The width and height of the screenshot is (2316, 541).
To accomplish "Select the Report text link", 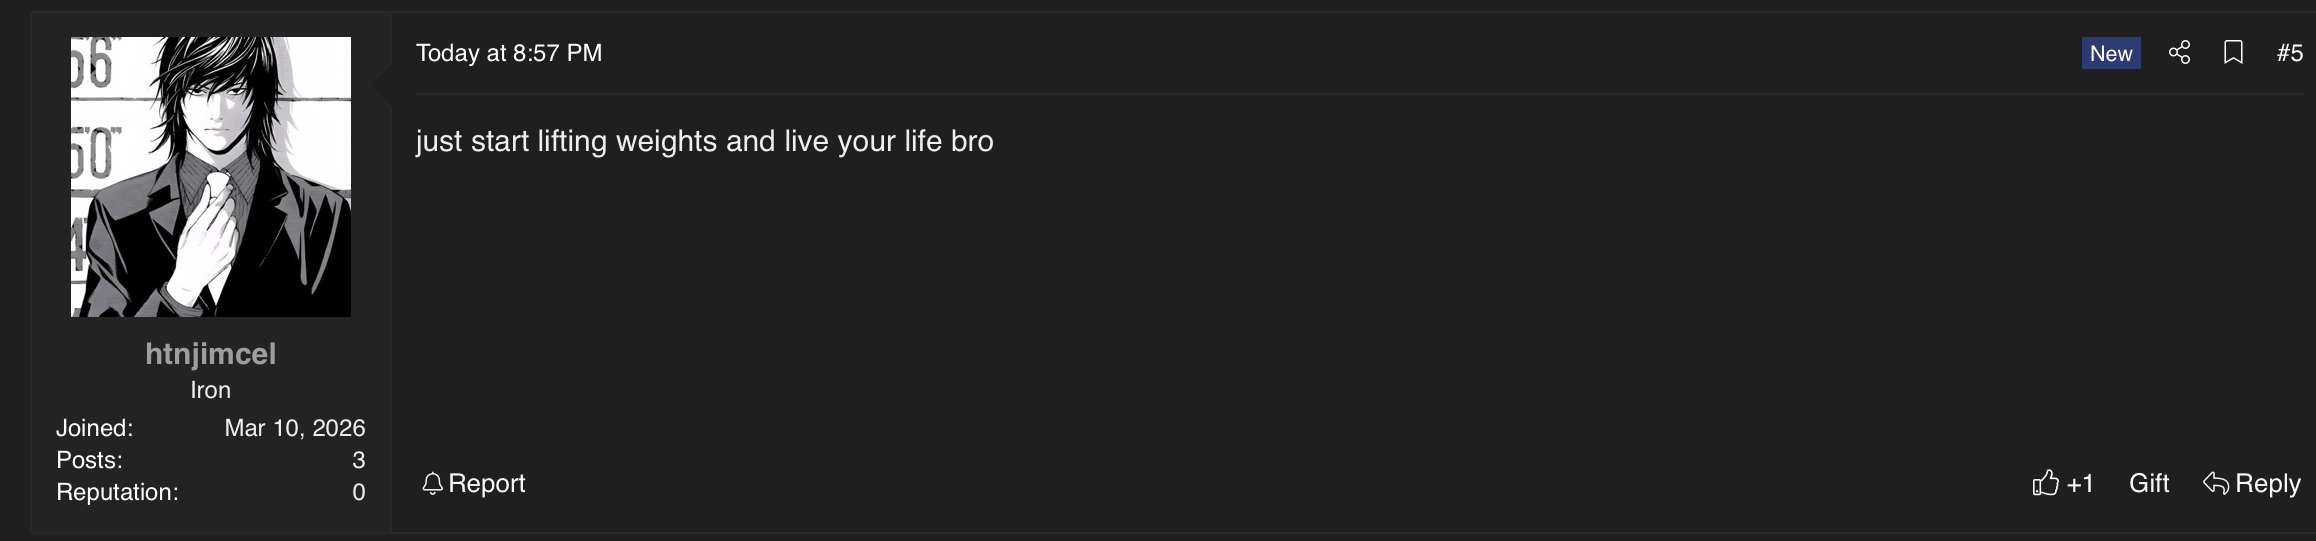I will (x=486, y=484).
